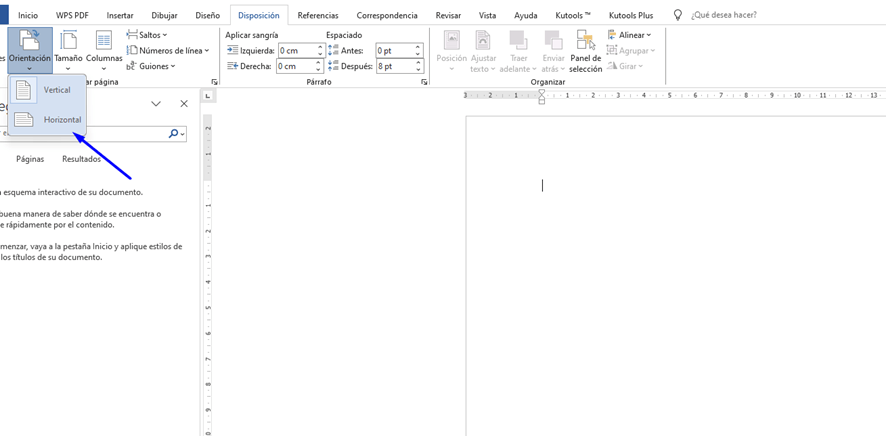Switch to the Kutools Plus tab

pos(631,15)
